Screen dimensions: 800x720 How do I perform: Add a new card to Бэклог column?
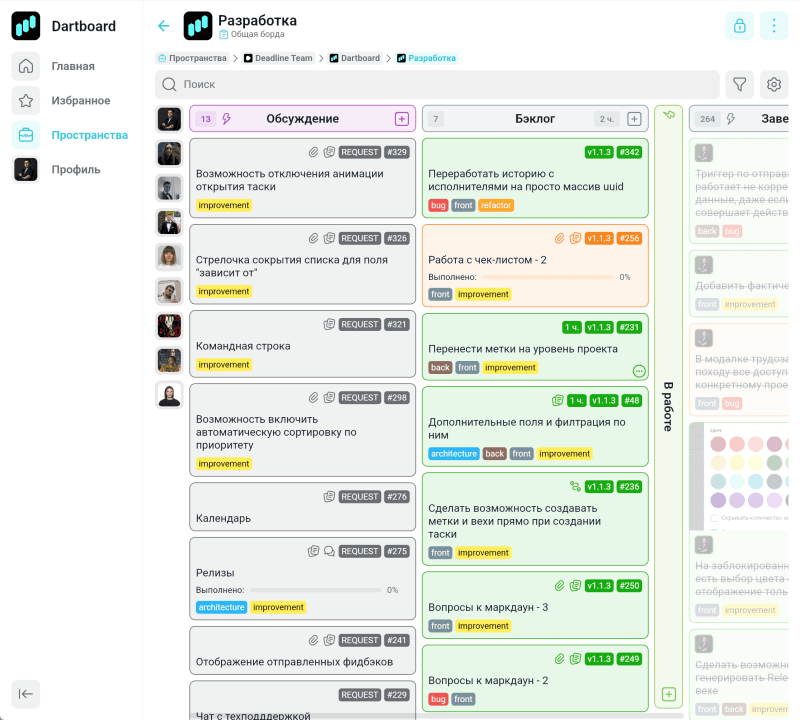click(634, 119)
